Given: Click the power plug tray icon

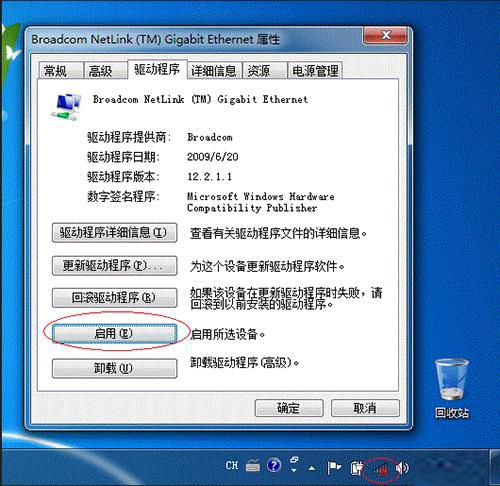Looking at the screenshot, I should (x=357, y=468).
